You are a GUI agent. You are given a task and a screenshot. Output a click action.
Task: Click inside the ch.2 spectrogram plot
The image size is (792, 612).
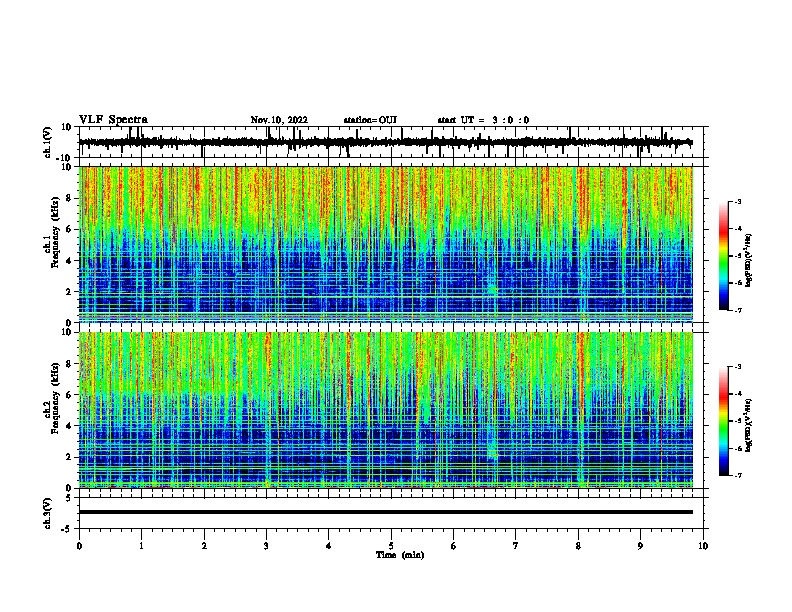click(x=386, y=410)
